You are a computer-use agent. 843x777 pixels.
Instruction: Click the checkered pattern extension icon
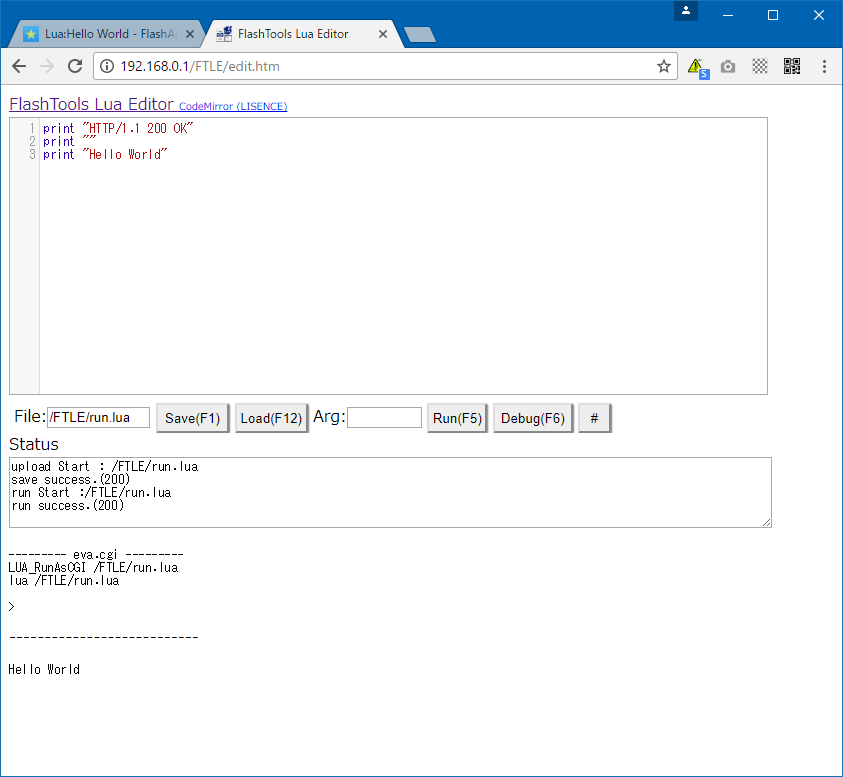click(x=760, y=66)
